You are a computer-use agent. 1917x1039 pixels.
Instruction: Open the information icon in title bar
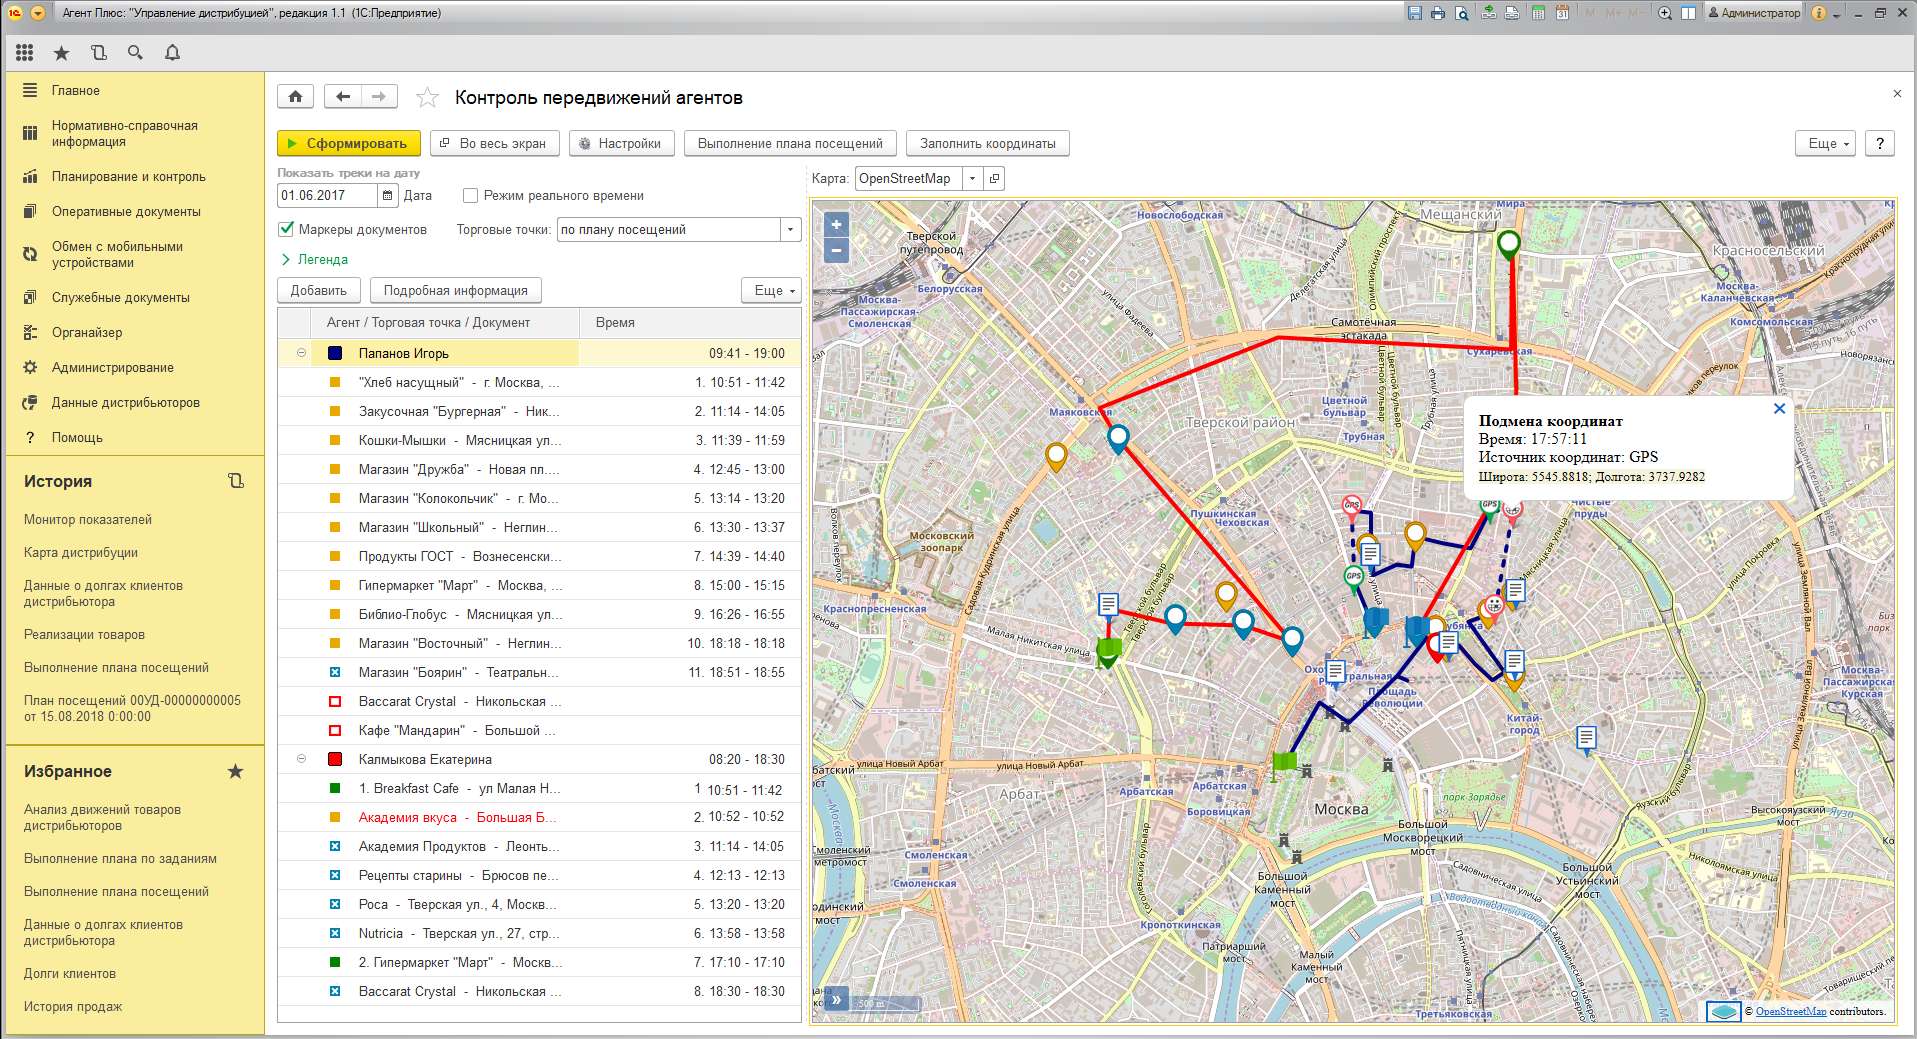pyautogui.click(x=1819, y=13)
